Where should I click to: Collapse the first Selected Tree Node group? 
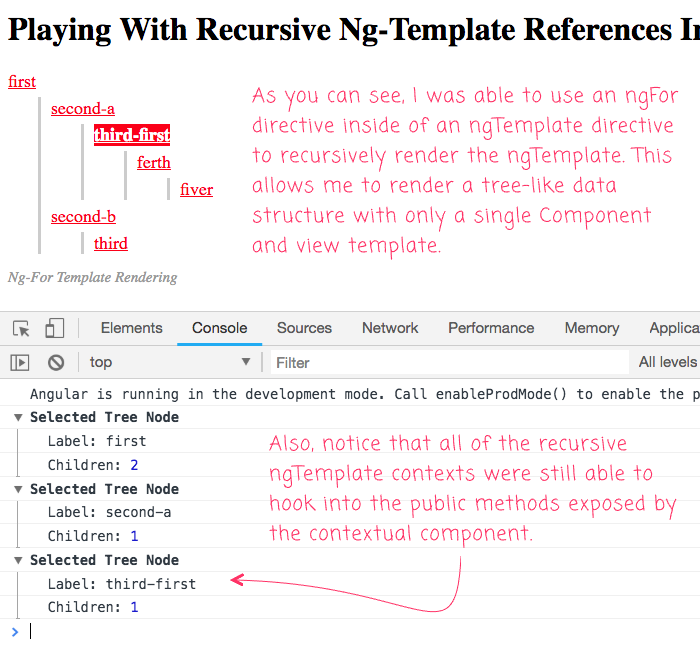coord(18,417)
